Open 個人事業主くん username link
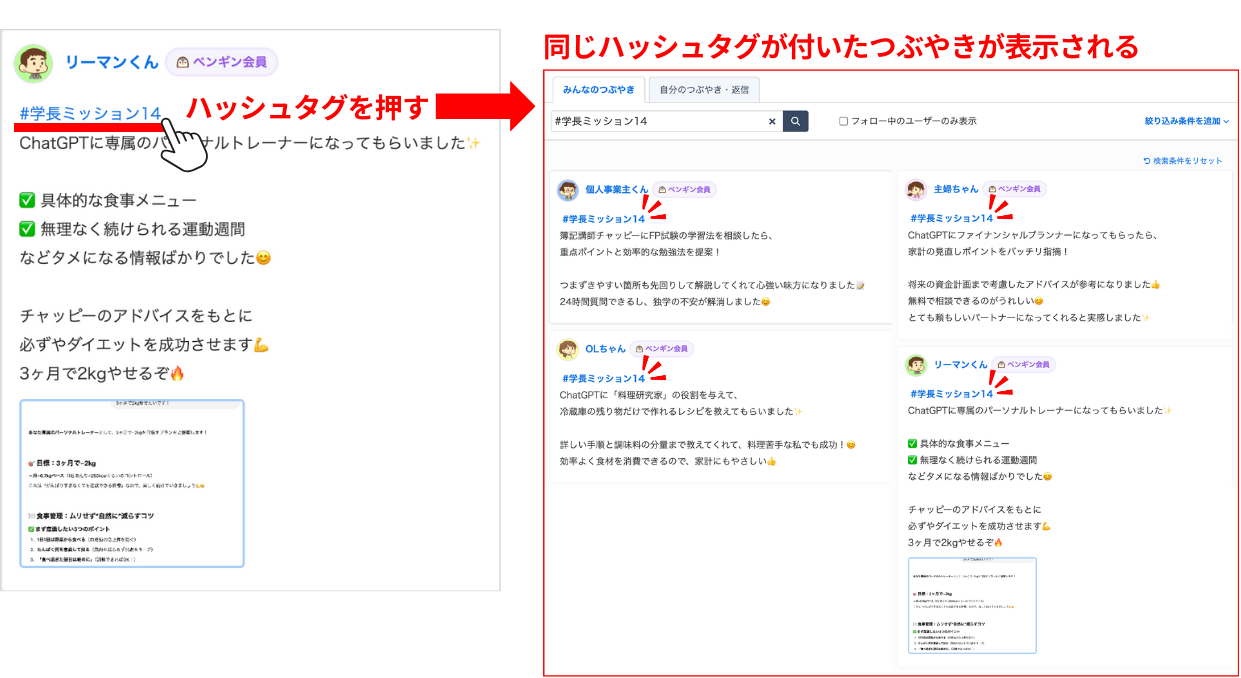The image size is (1241, 678). [x=617, y=189]
